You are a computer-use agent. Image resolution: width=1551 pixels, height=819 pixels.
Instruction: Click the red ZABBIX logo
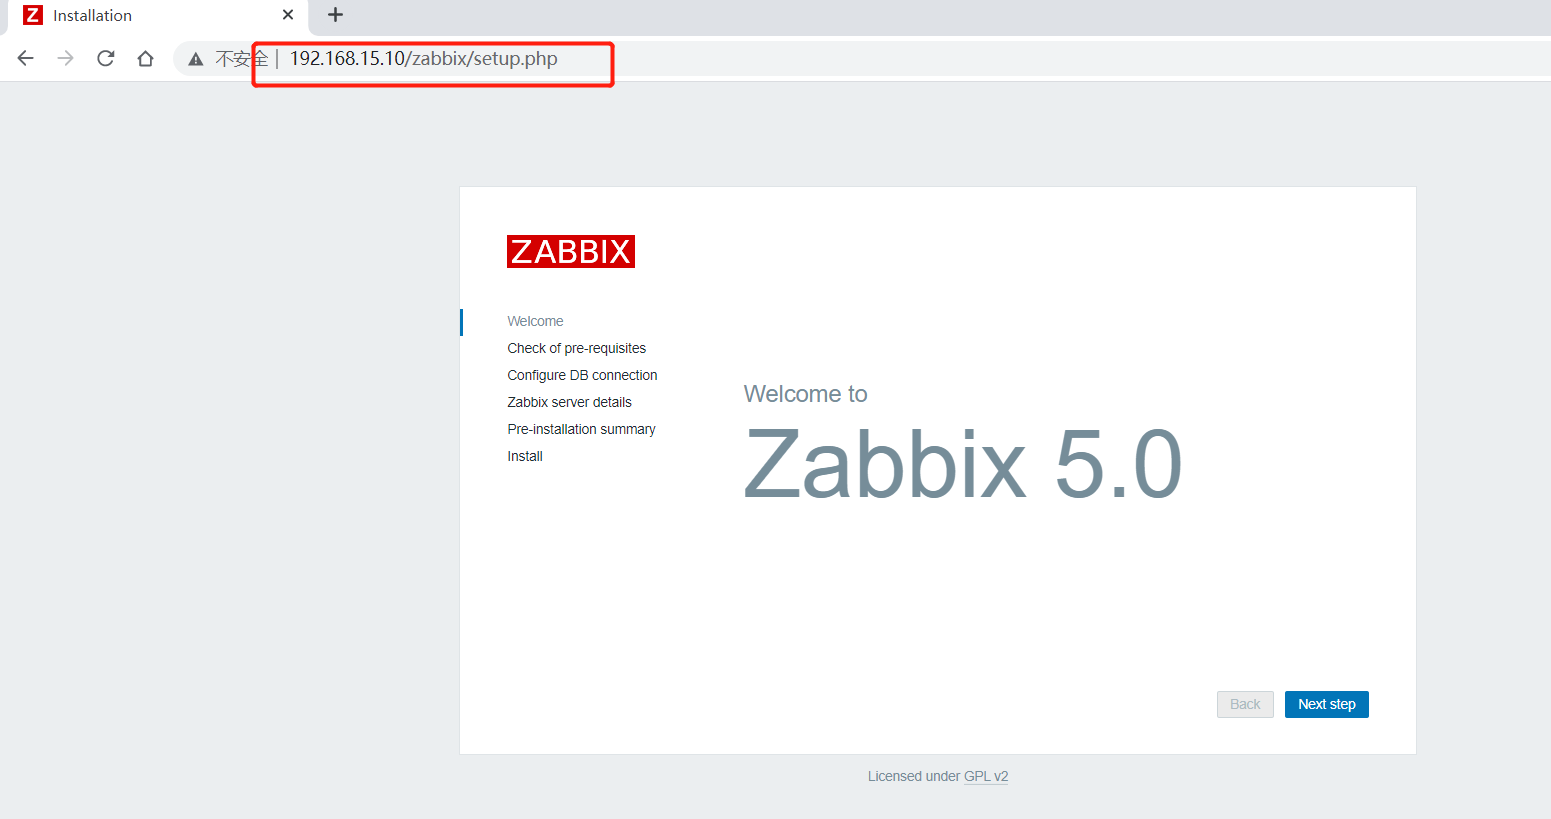click(571, 251)
